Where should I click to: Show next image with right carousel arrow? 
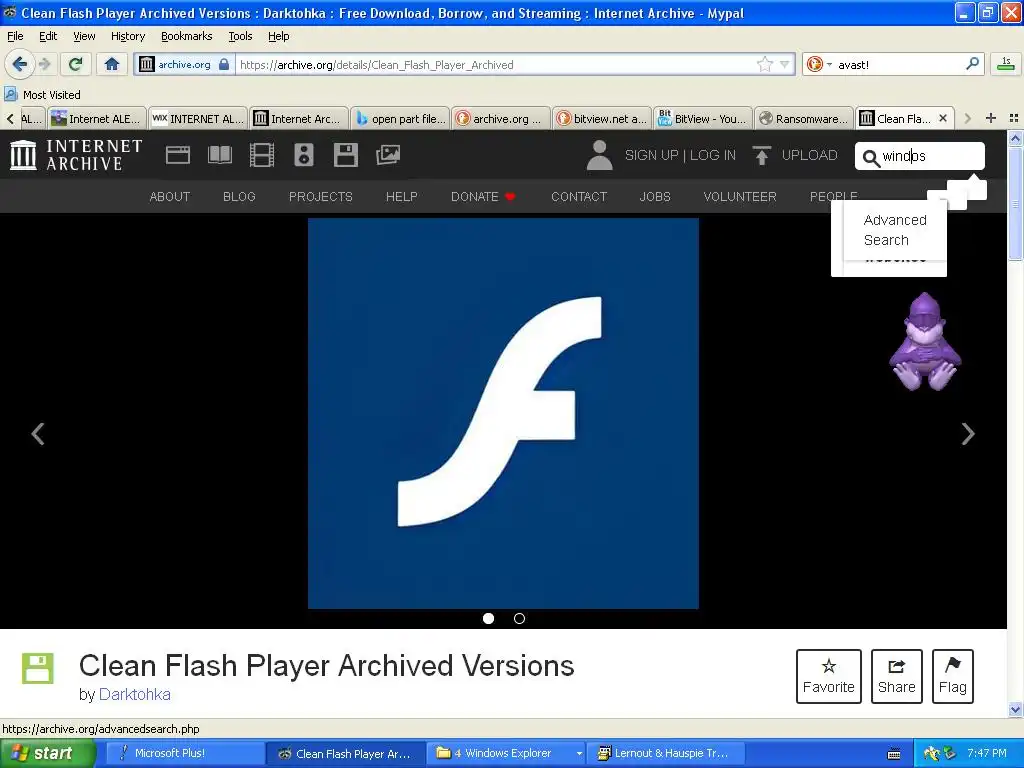pos(968,434)
